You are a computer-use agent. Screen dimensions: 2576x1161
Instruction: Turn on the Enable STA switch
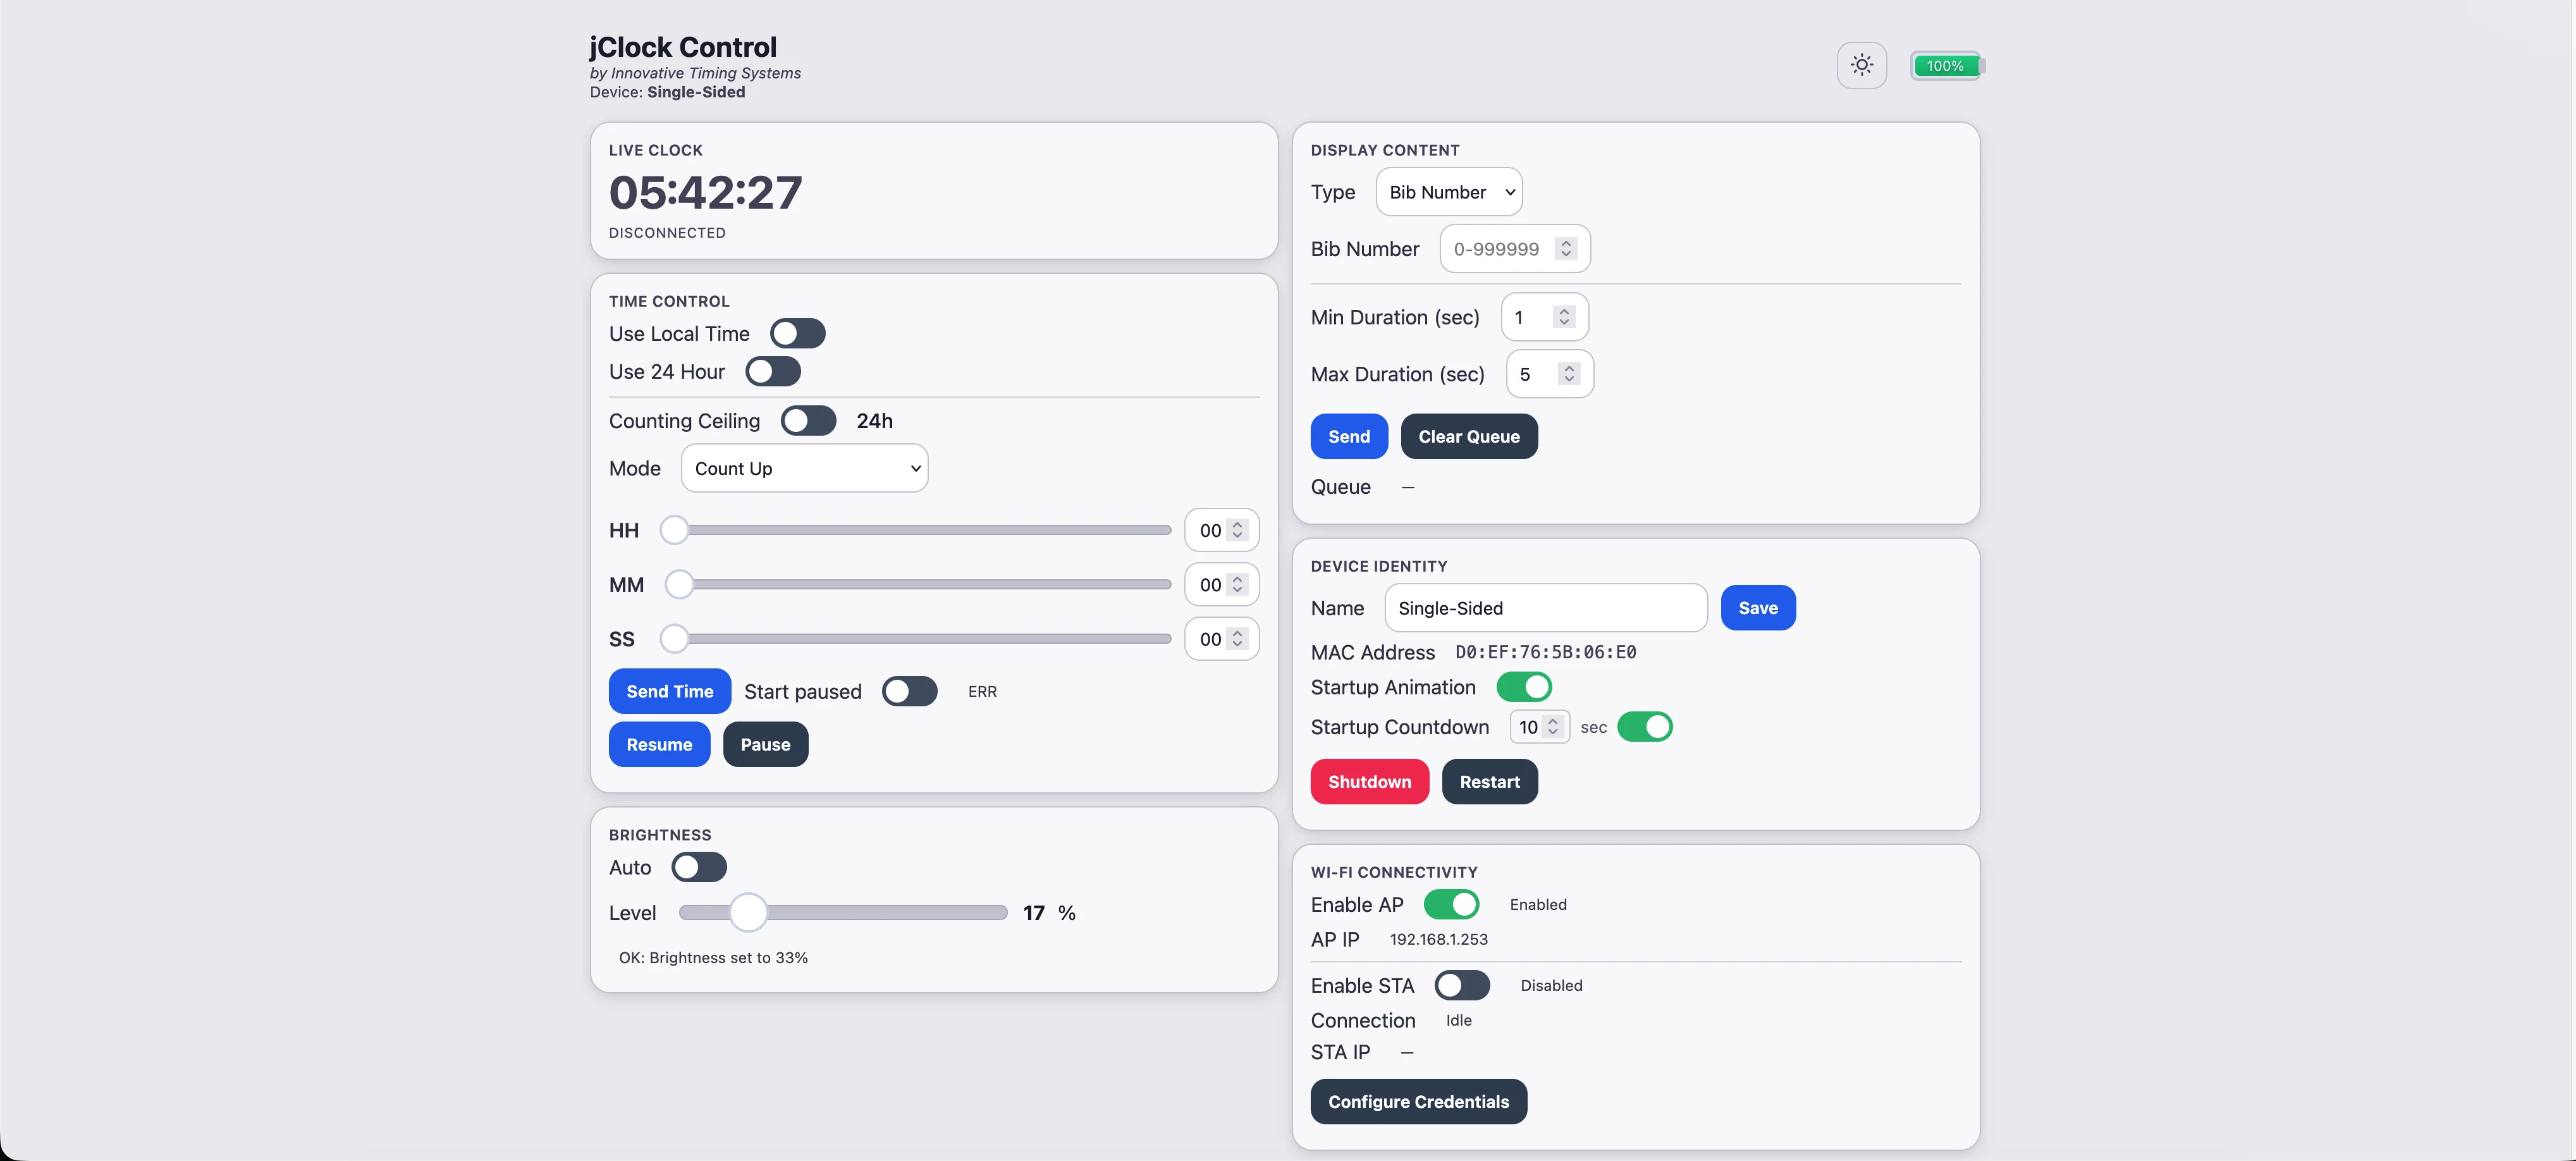point(1462,985)
